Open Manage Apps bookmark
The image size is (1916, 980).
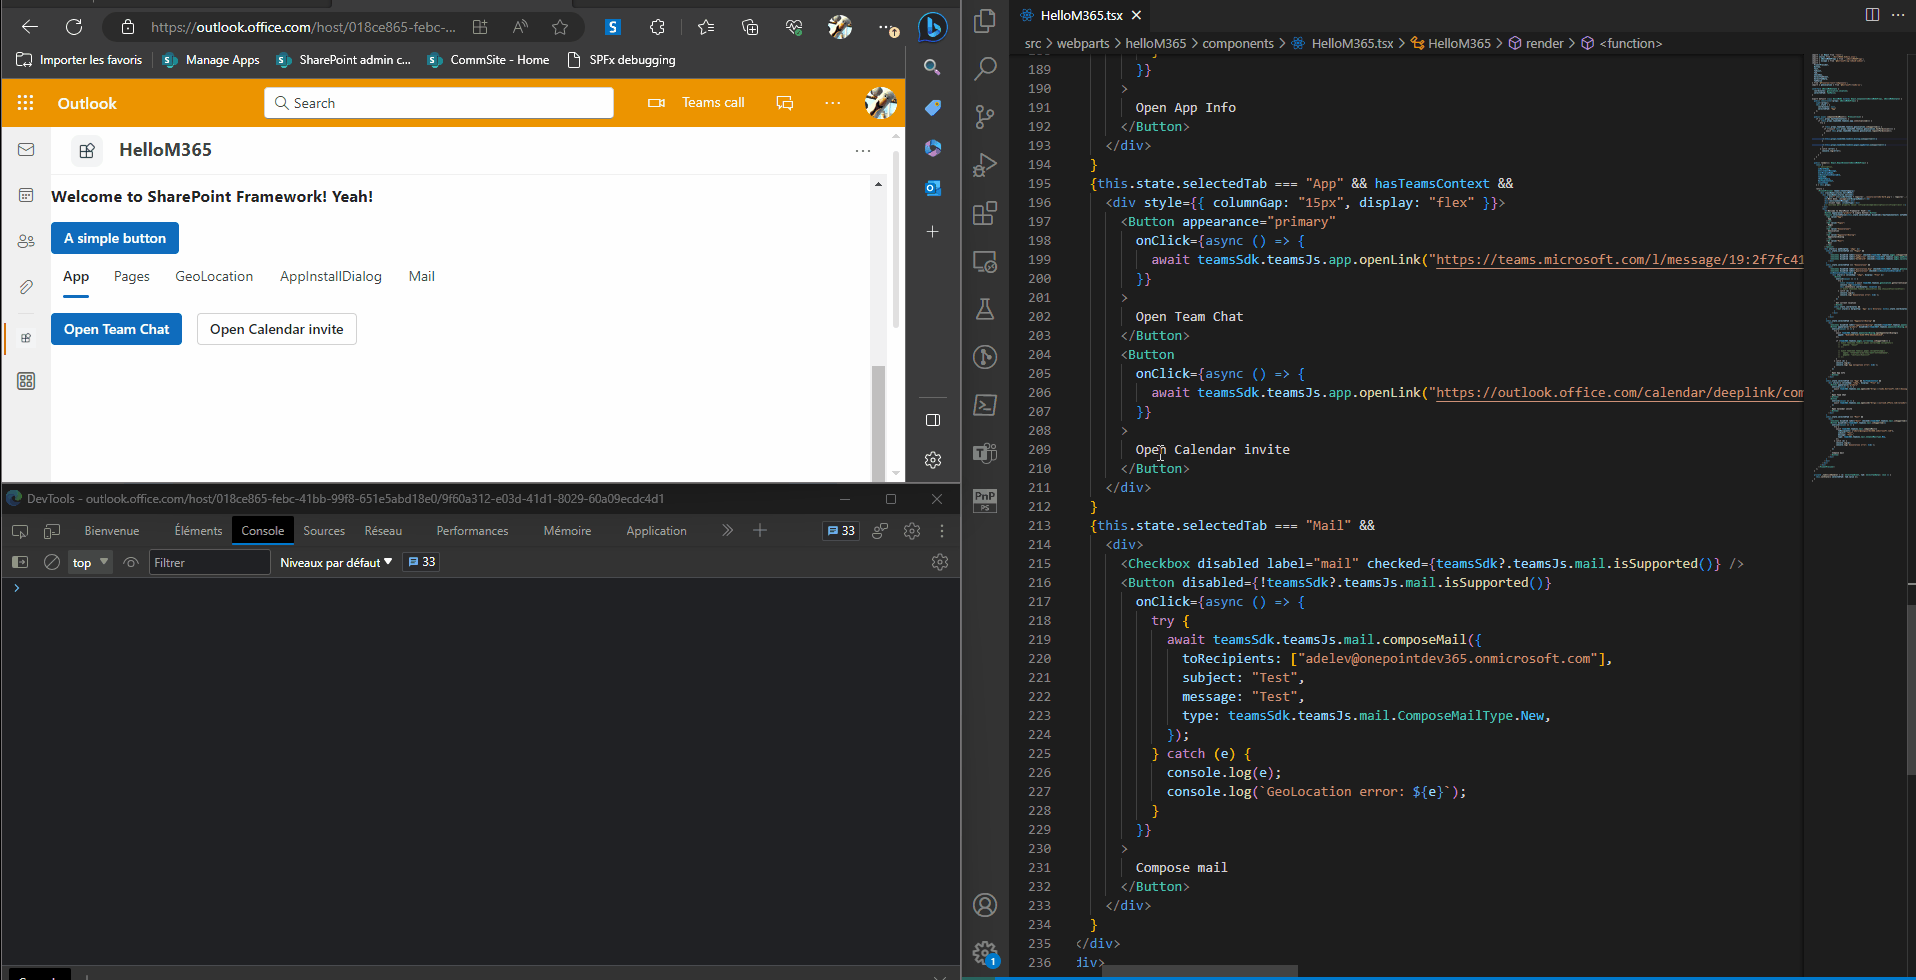coord(211,60)
